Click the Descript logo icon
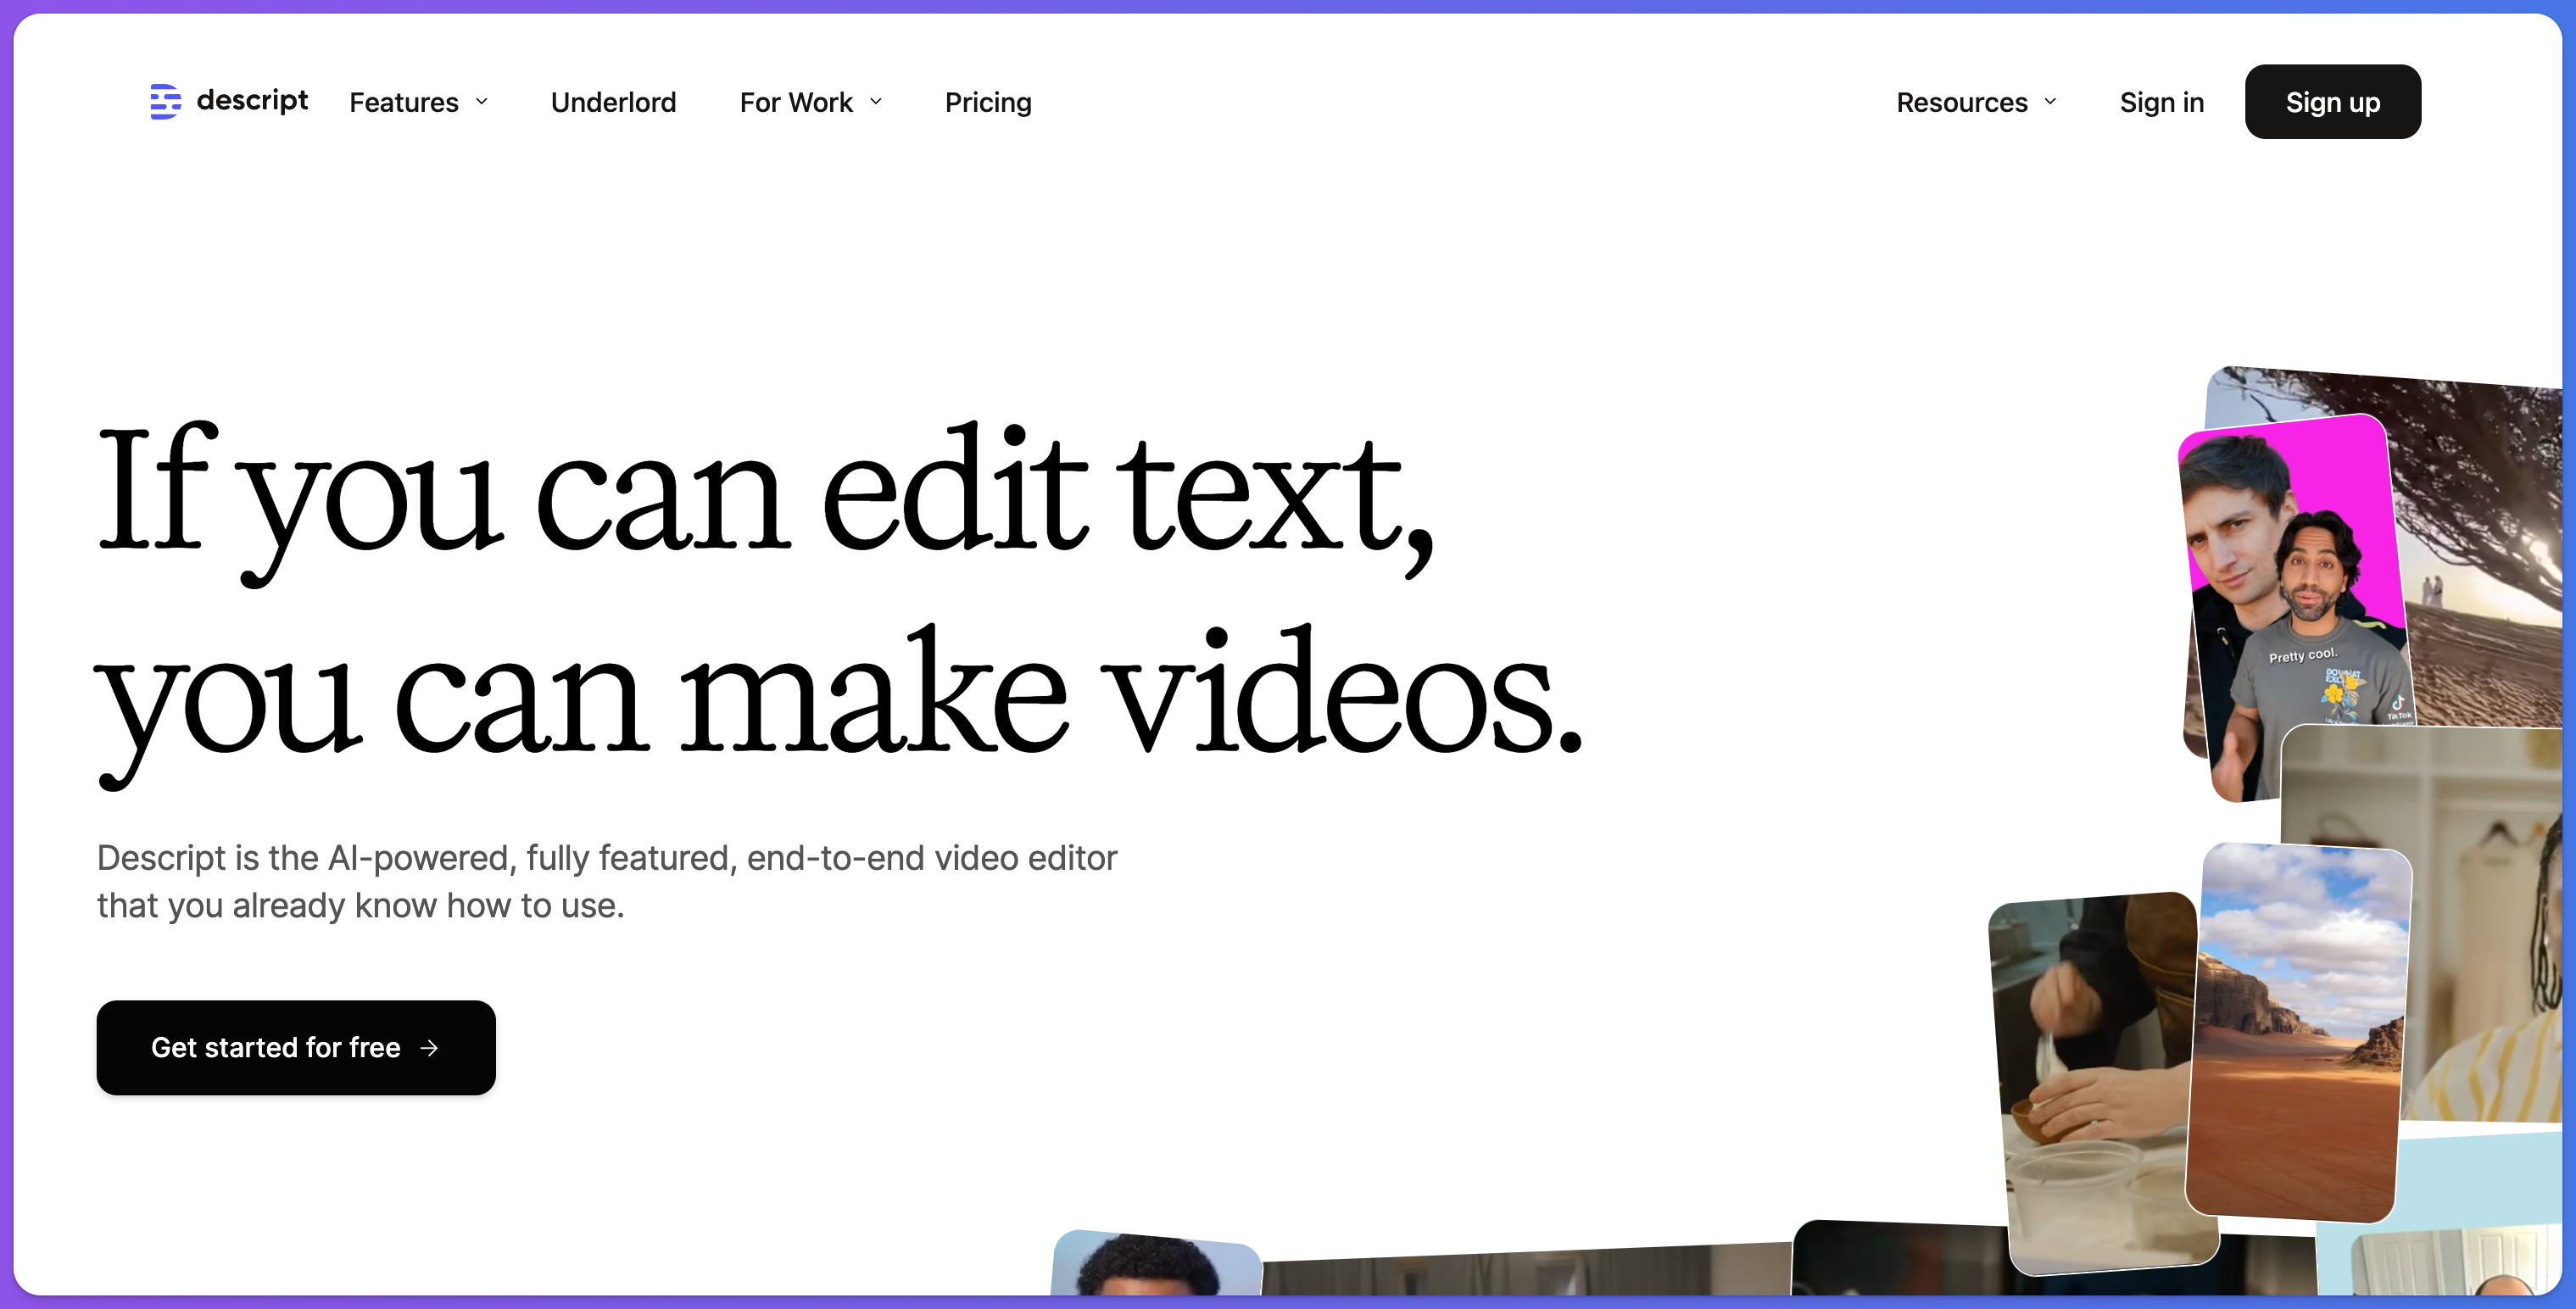 click(x=166, y=101)
